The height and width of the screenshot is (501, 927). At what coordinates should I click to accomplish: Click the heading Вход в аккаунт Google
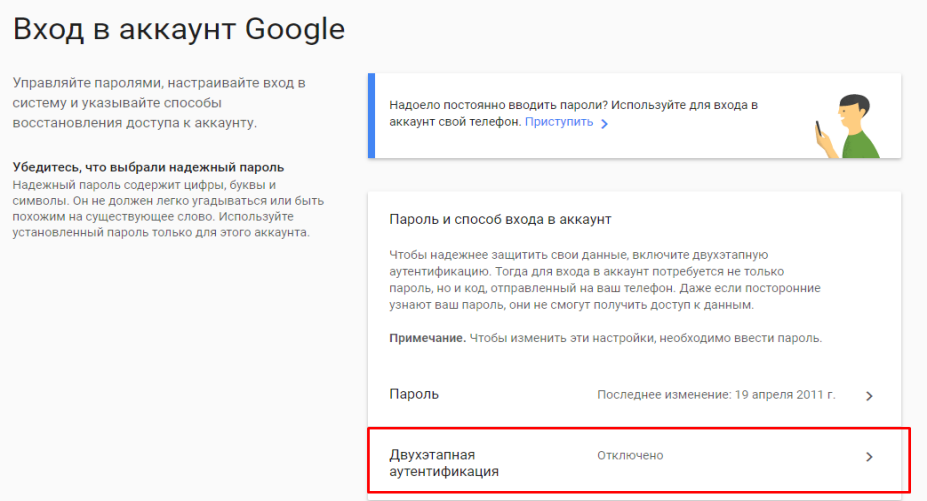coord(178,30)
